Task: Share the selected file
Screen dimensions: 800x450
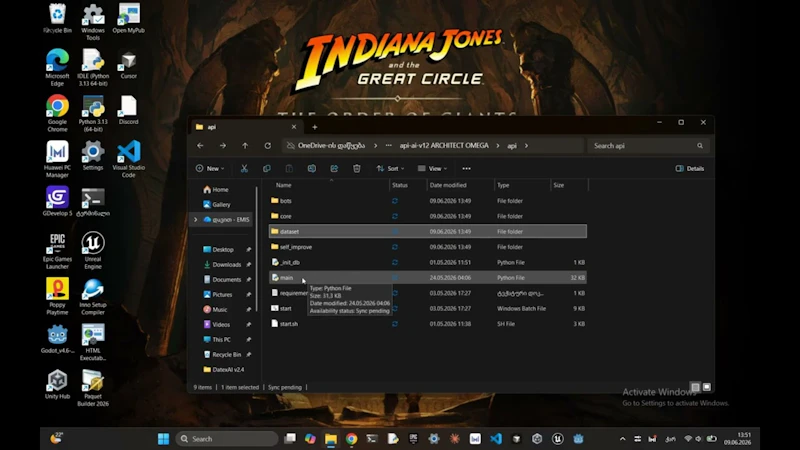Action: click(334, 168)
